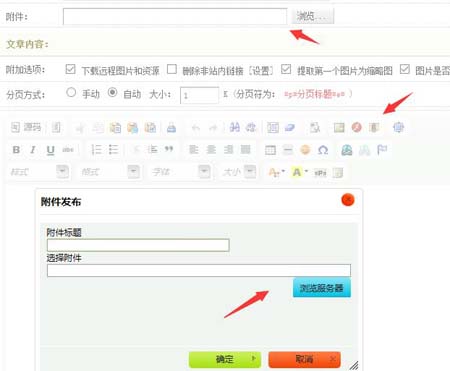Open the text color picker
Viewport: 450px width, 371px height.
tap(277, 172)
